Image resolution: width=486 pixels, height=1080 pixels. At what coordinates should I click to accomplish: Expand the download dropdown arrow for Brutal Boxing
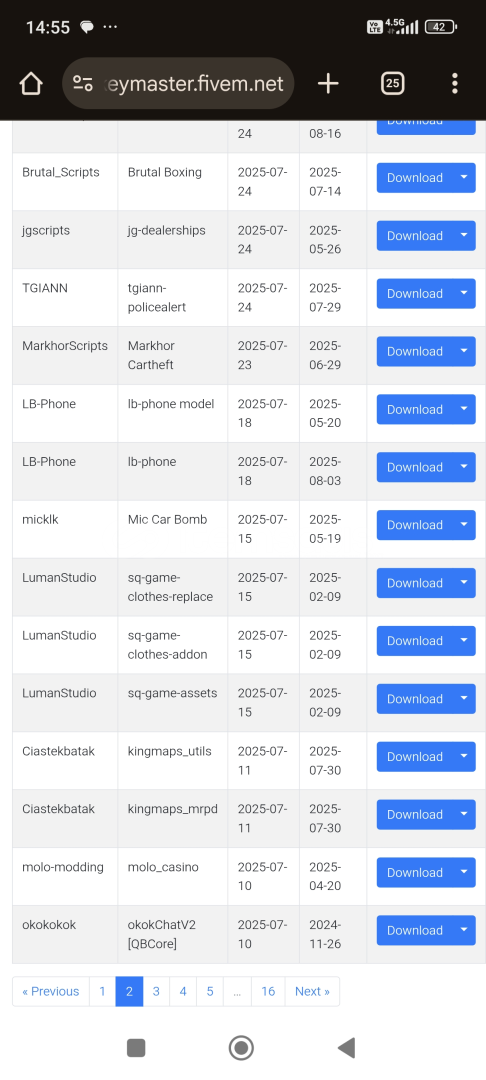[464, 178]
